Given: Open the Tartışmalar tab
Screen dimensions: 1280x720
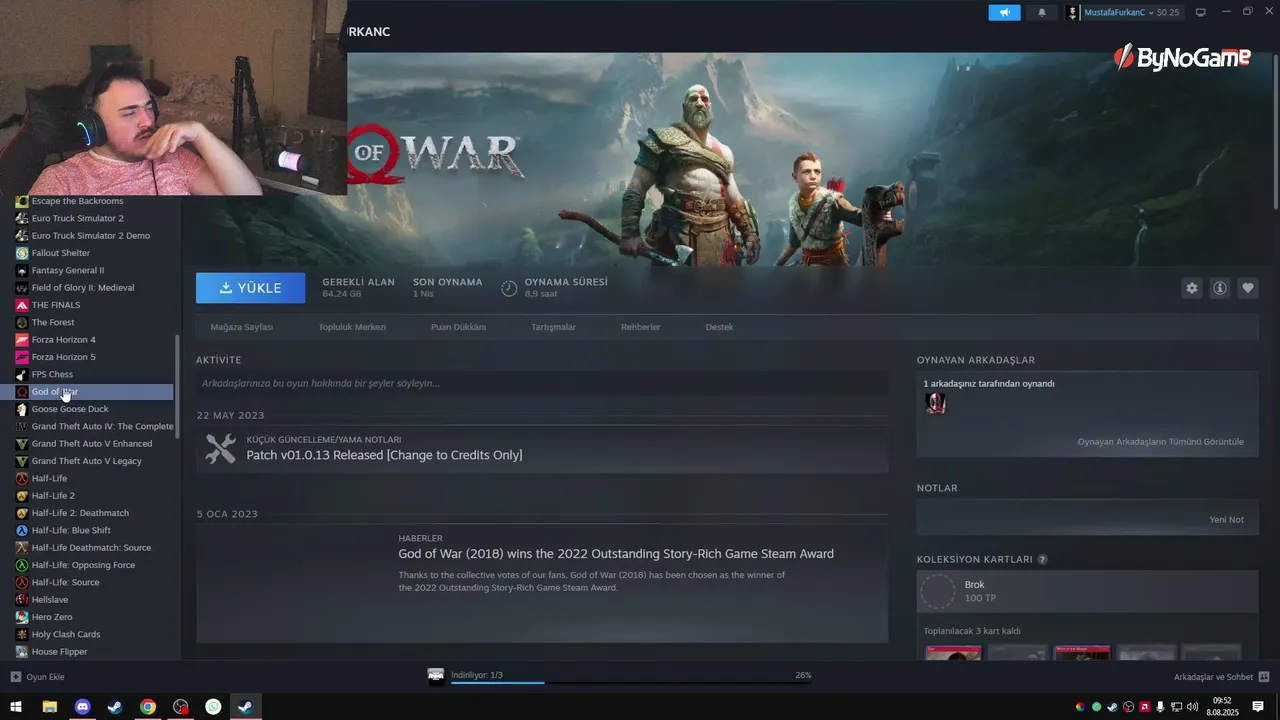Looking at the screenshot, I should click(553, 327).
